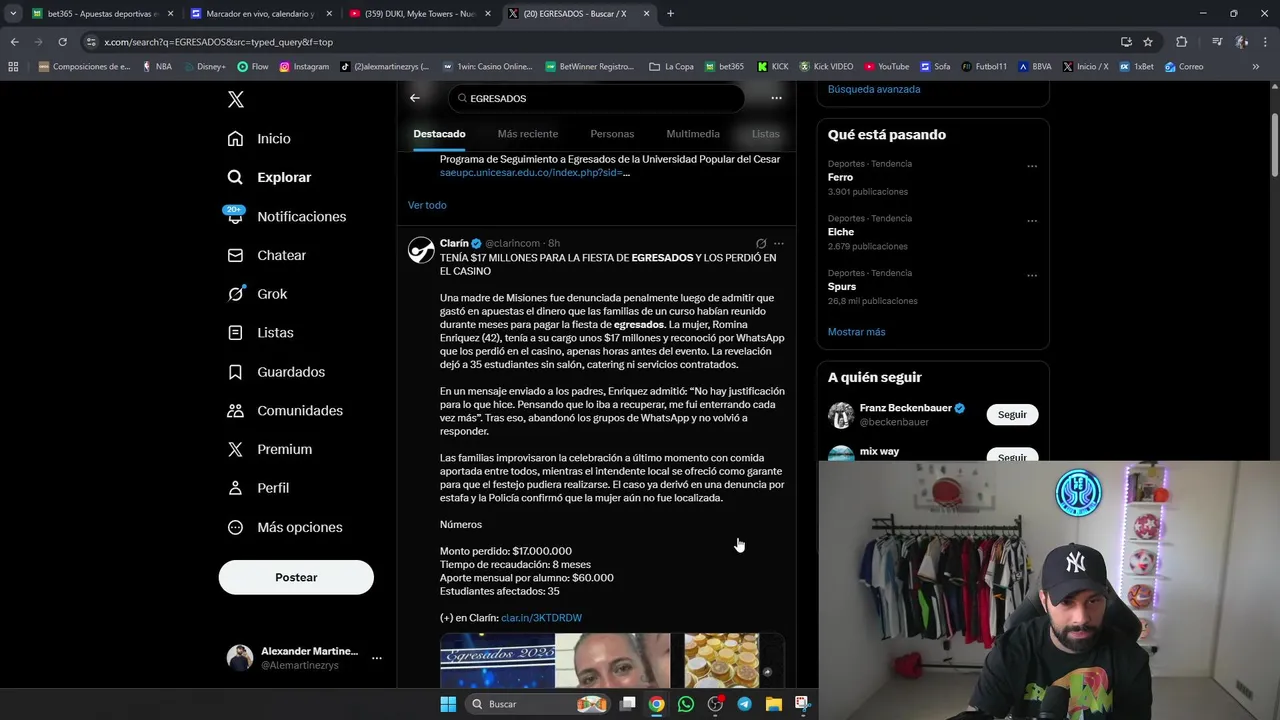Click the X logo in the sidebar
Viewport: 1280px width, 720px height.
point(235,99)
